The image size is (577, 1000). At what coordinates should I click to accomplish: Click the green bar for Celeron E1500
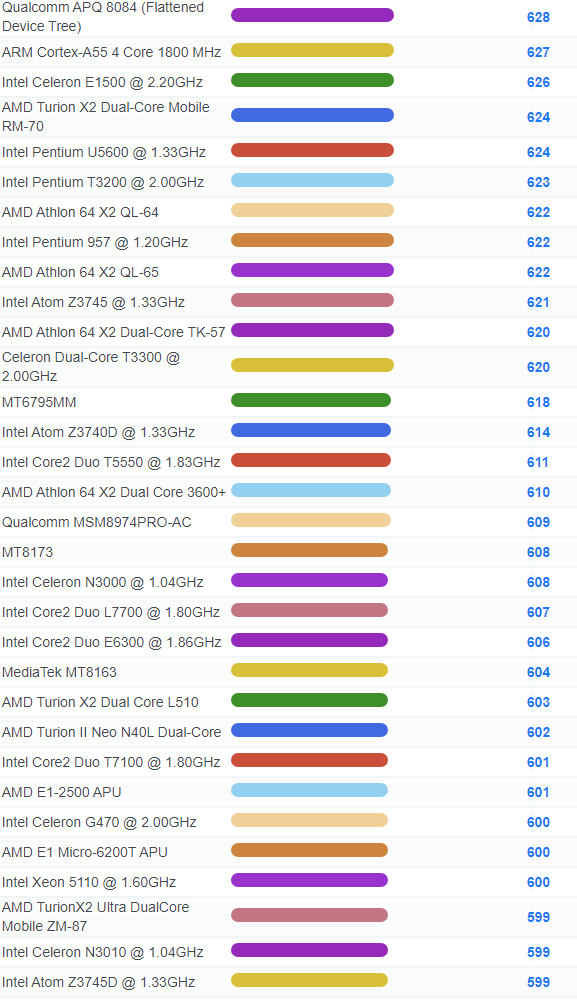click(x=312, y=80)
